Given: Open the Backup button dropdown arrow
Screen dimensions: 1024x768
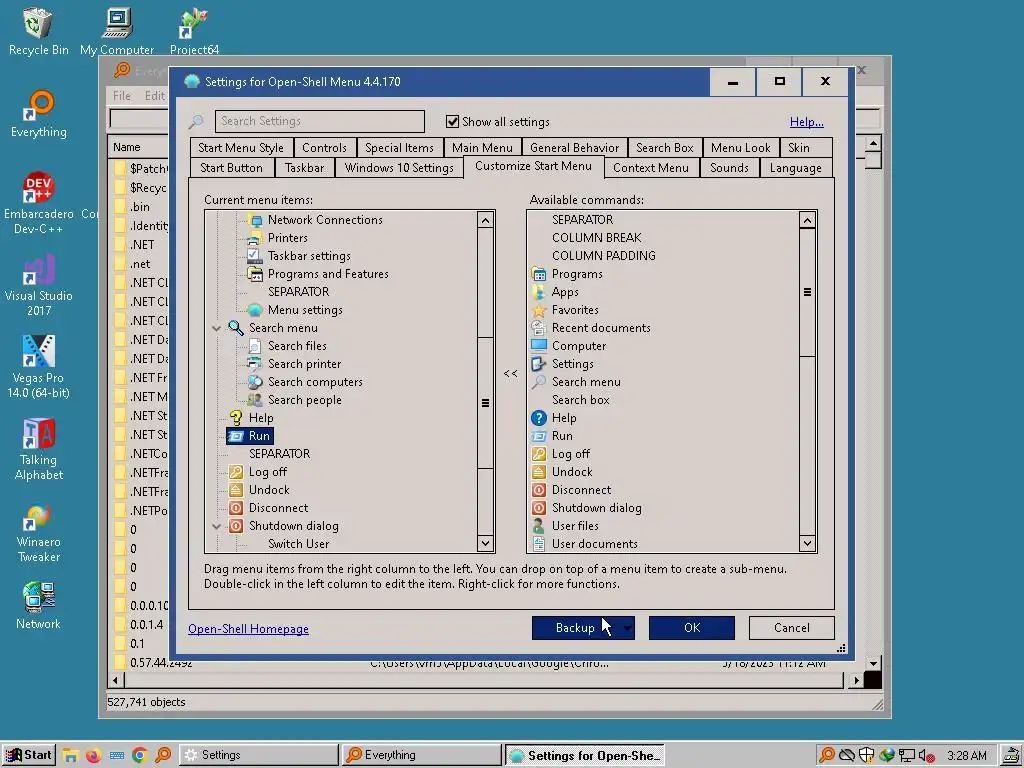Looking at the screenshot, I should pyautogui.click(x=627, y=628).
